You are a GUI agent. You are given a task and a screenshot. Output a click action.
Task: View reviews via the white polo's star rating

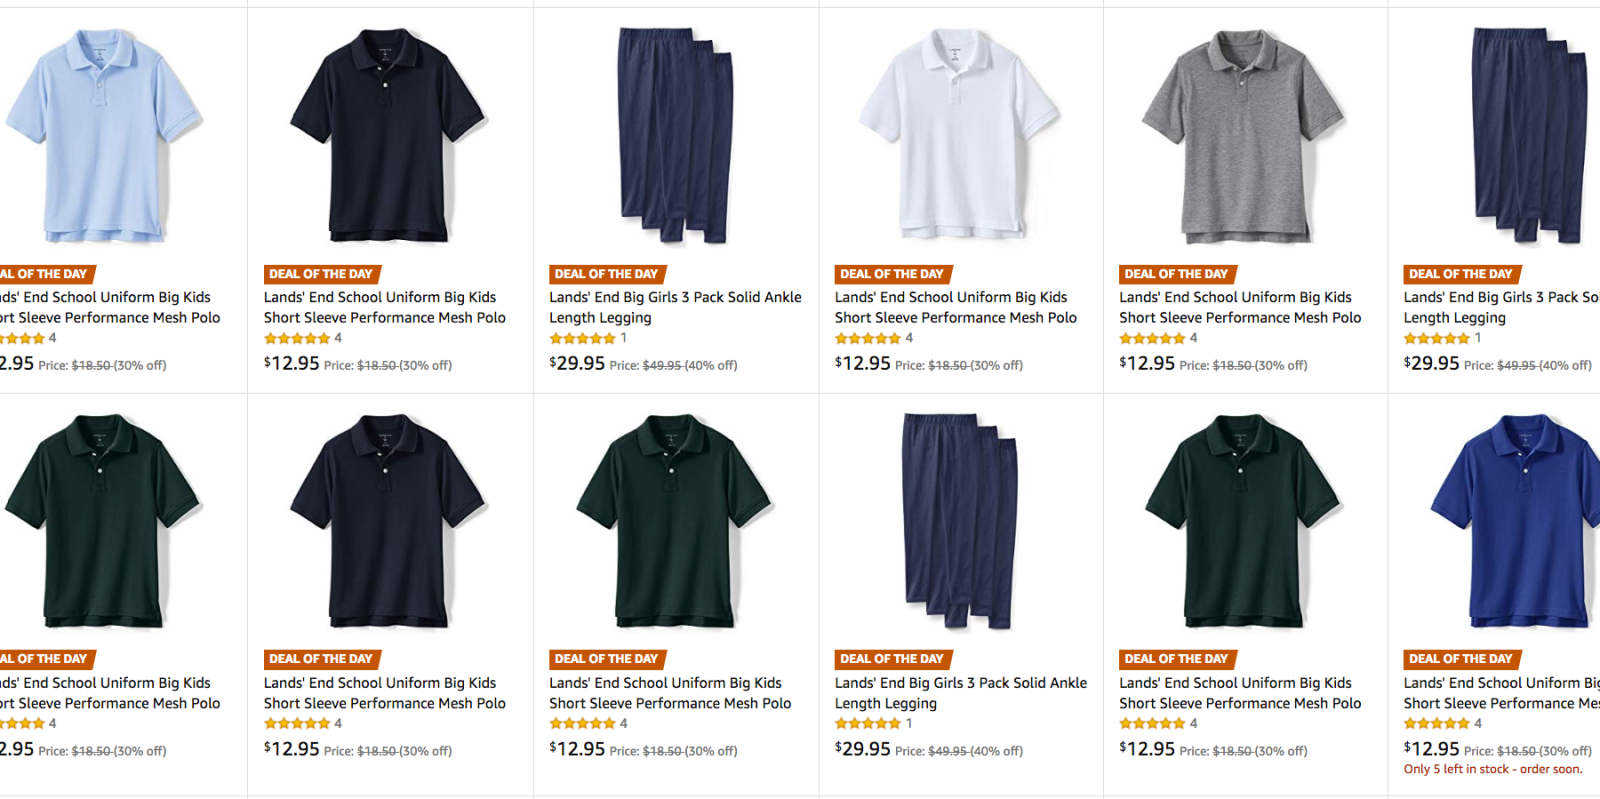[866, 338]
